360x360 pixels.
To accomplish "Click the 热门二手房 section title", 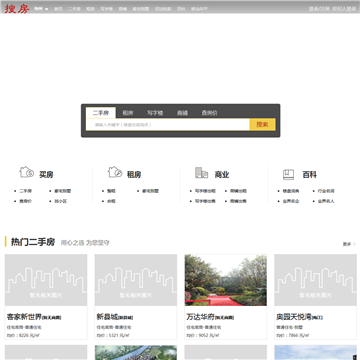I will (33, 242).
